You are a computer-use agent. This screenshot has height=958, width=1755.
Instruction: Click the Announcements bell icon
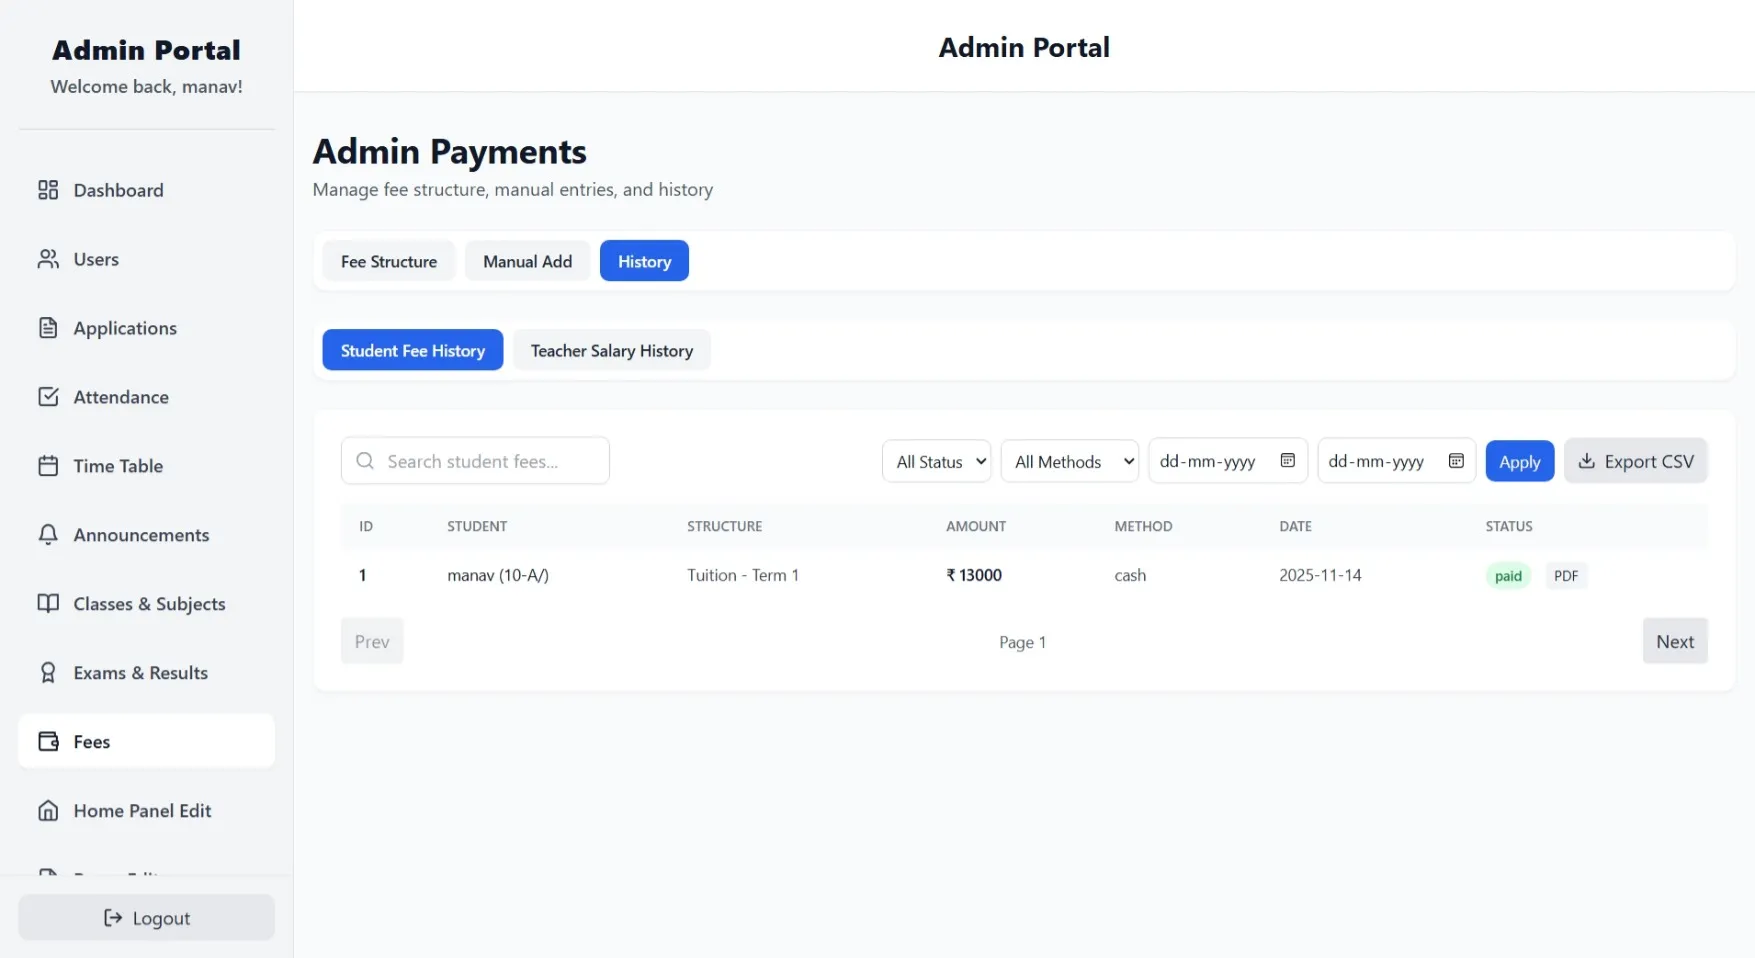(49, 534)
